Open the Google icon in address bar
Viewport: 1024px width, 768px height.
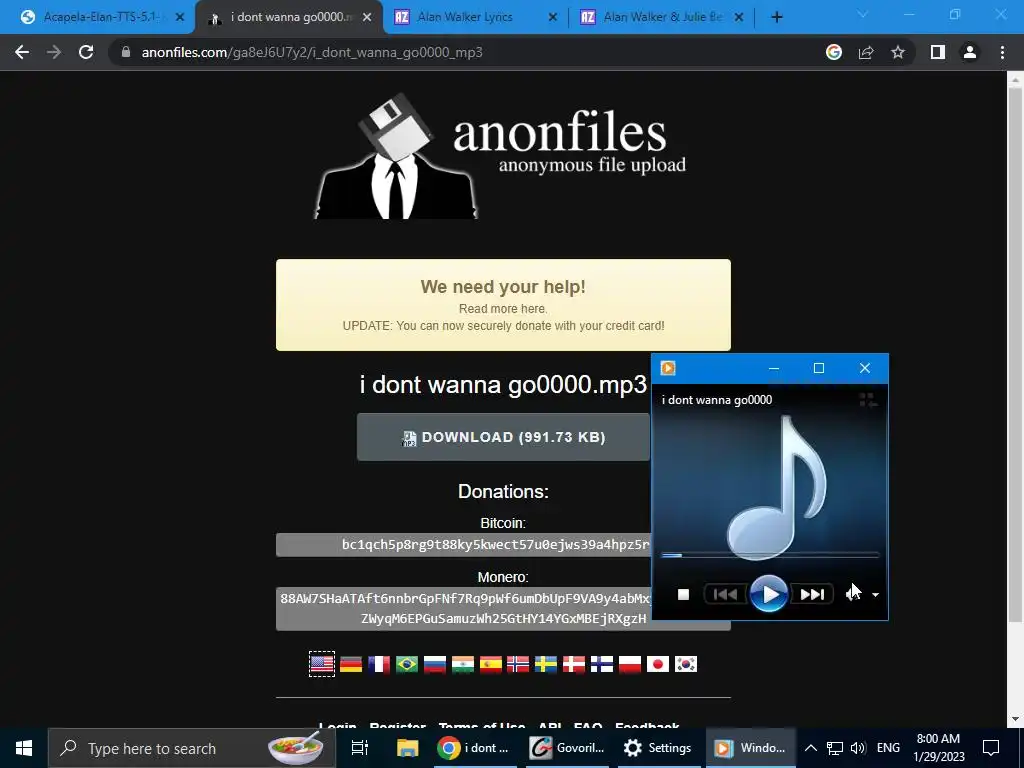point(834,52)
